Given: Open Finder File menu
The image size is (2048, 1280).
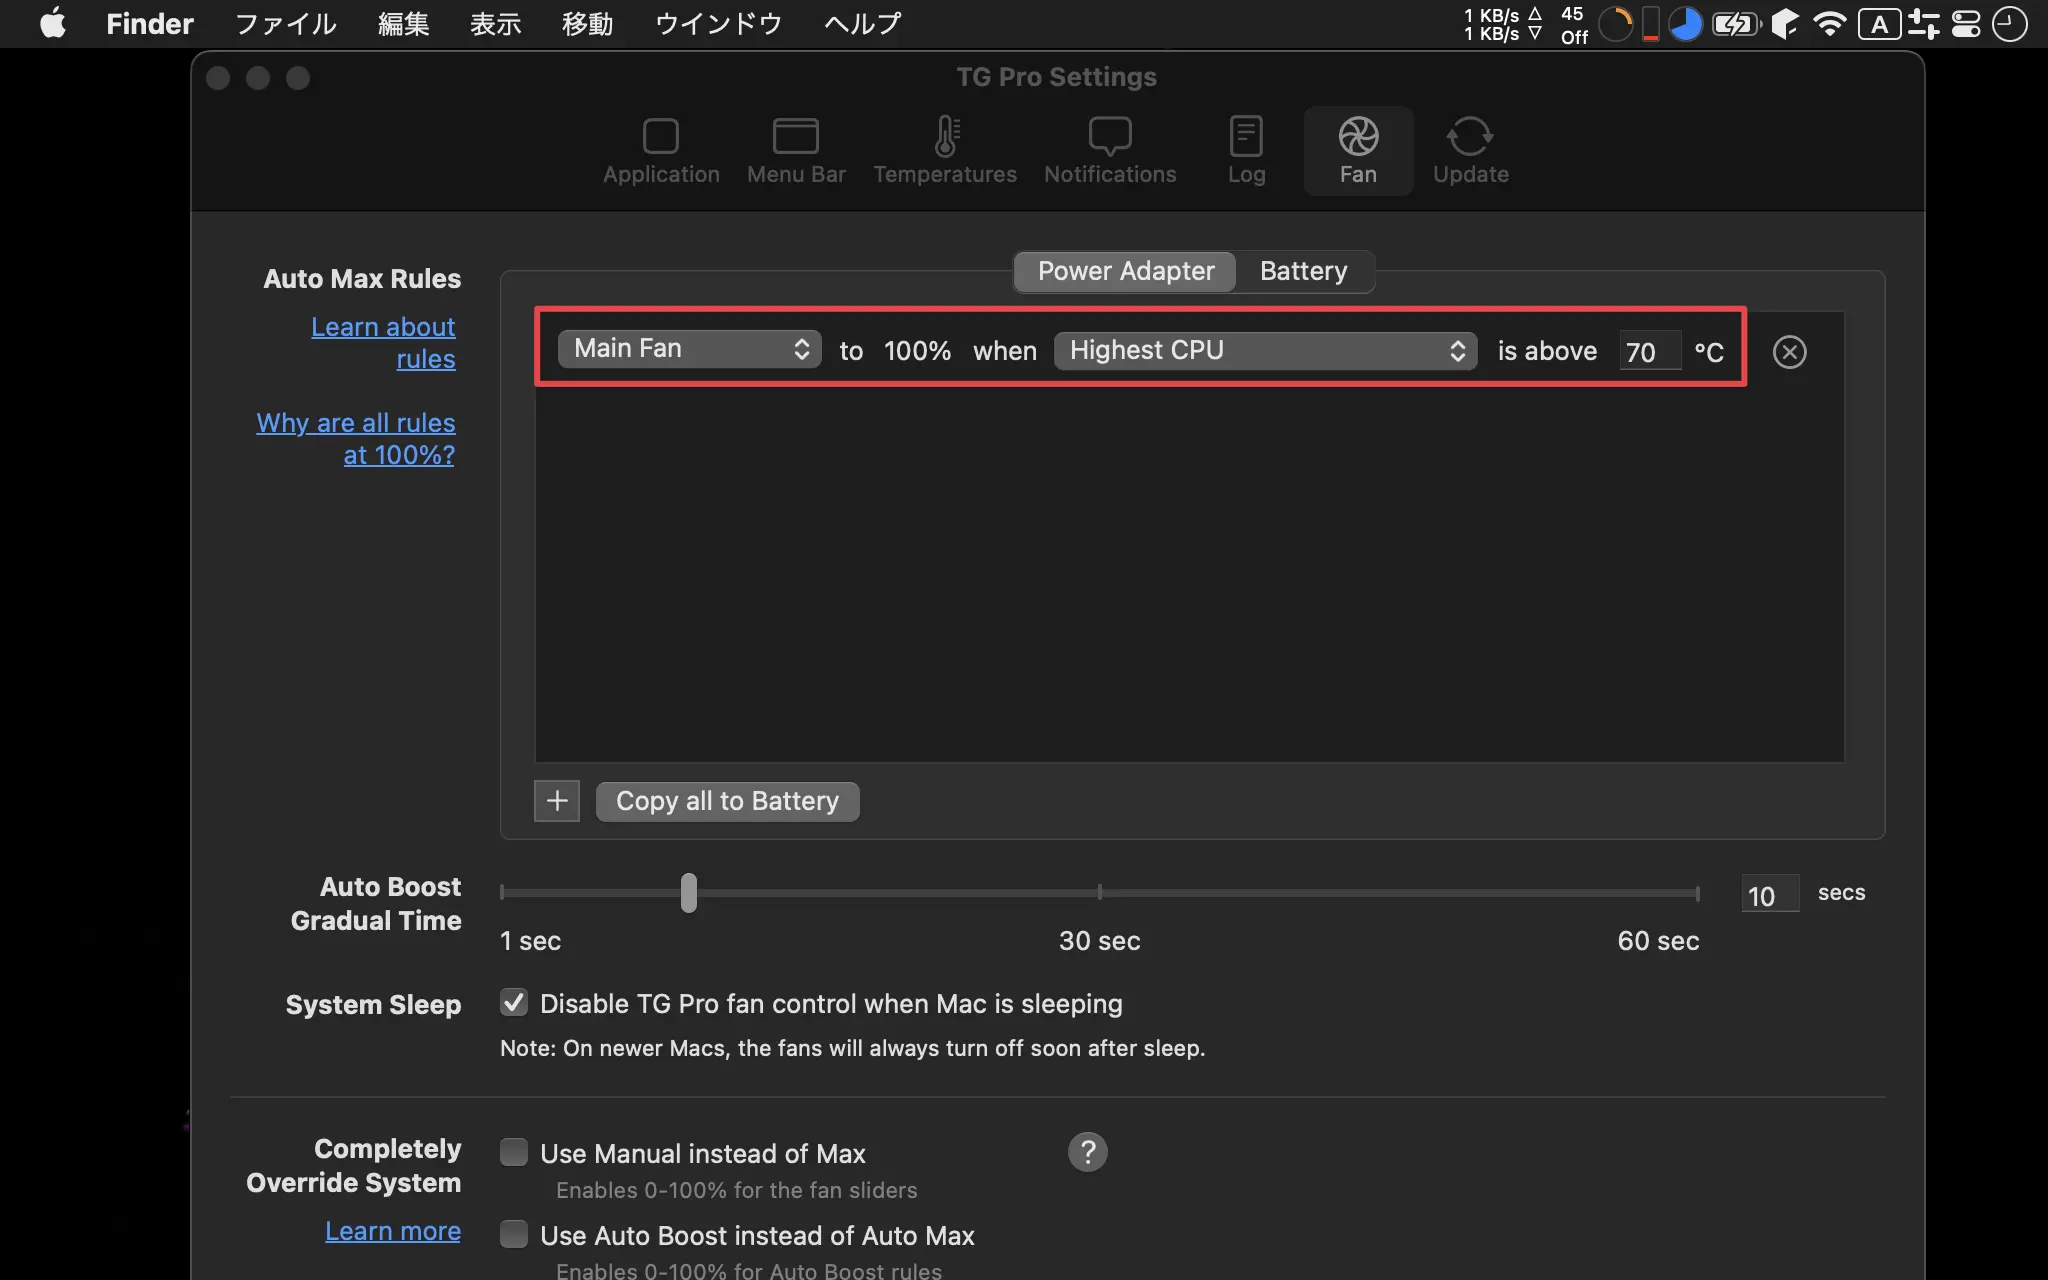Looking at the screenshot, I should click(285, 24).
